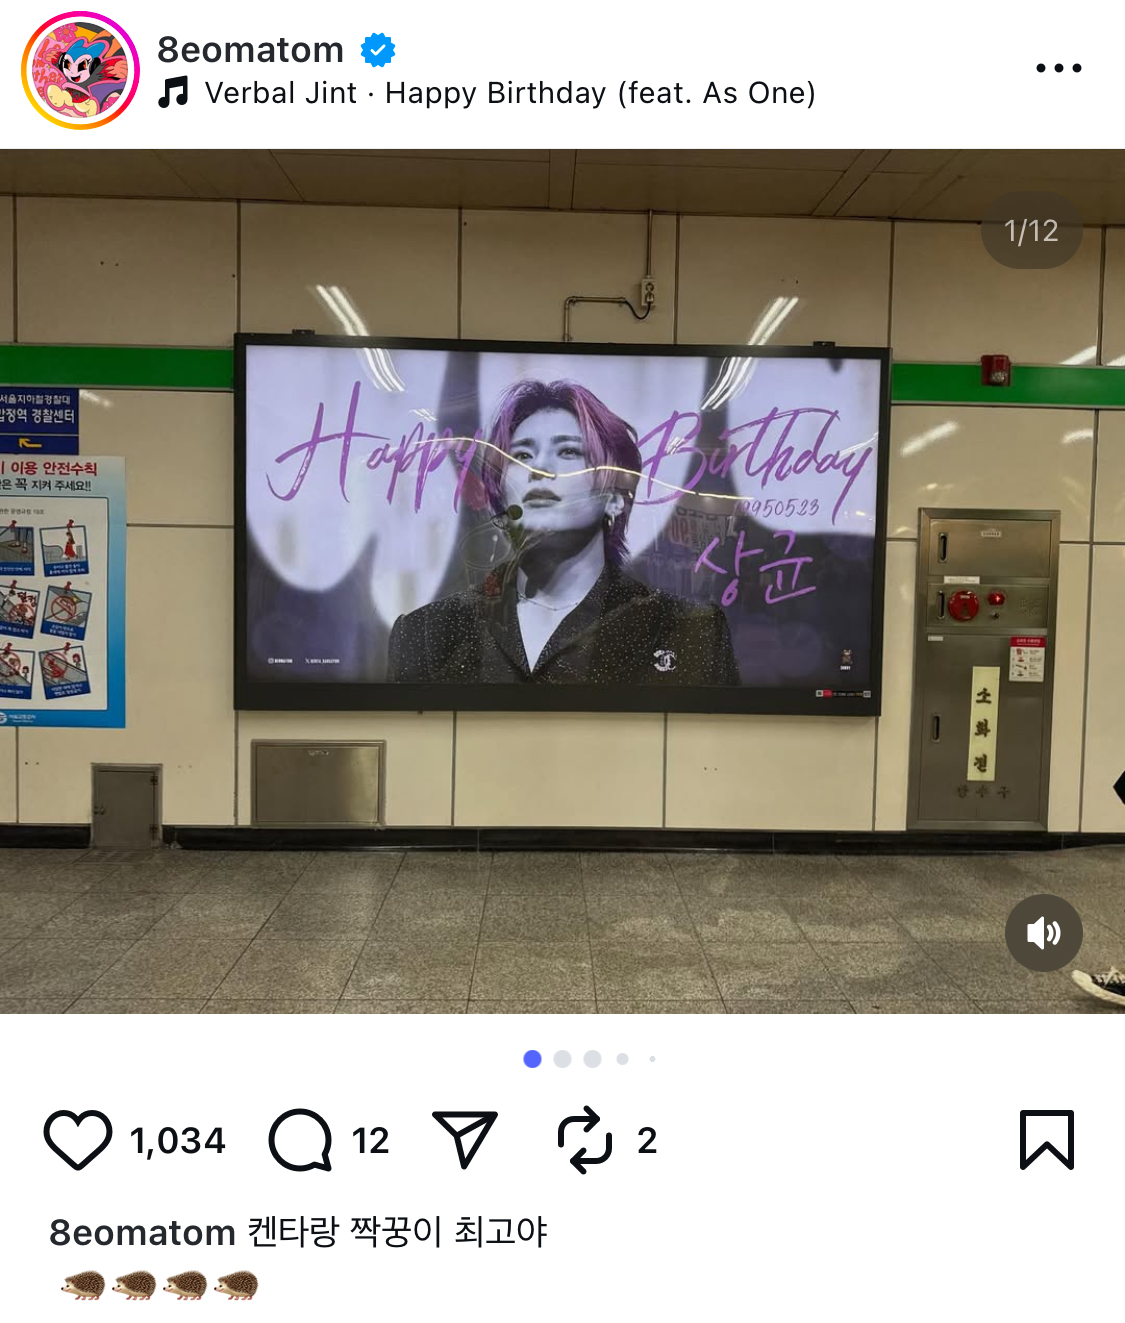Select the second carousel dot indicator

click(x=562, y=1059)
